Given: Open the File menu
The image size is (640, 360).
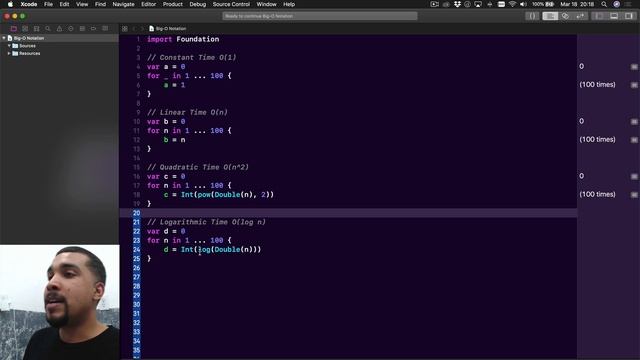Looking at the screenshot, I should pos(48,4).
